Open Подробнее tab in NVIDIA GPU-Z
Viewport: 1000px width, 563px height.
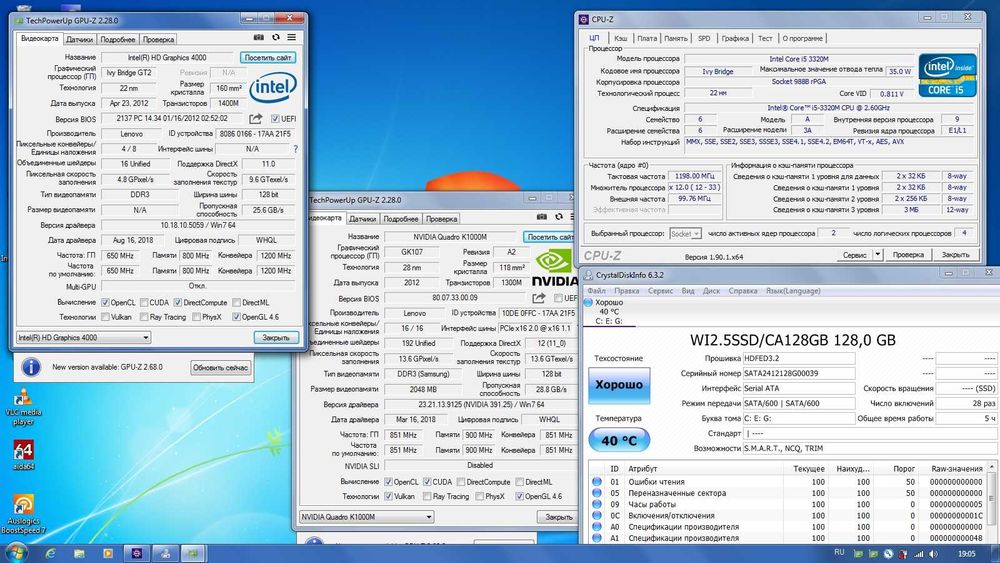tap(401, 219)
